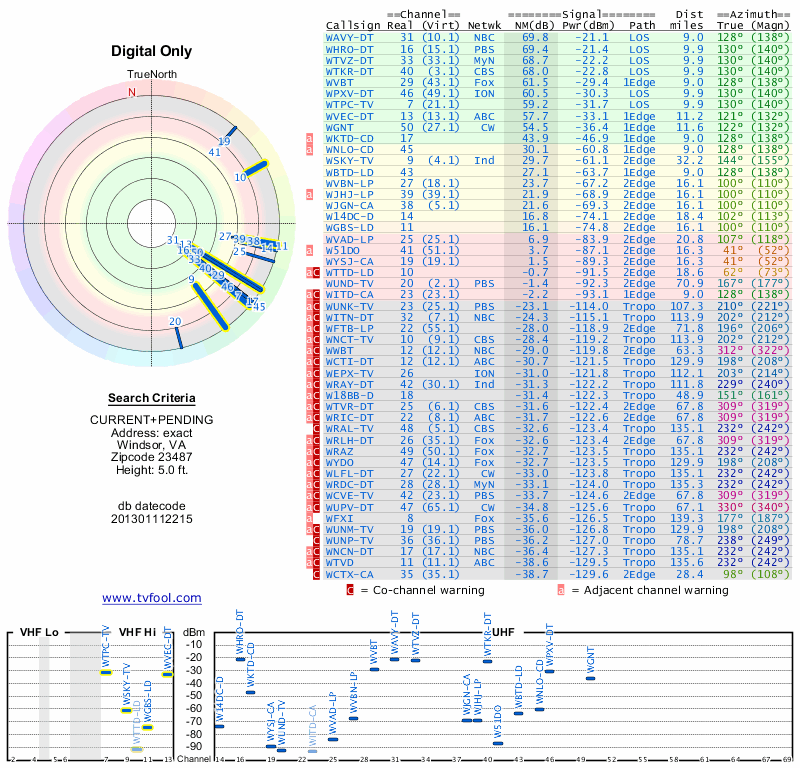Viewport: 800px width, 768px height.
Task: Click channel 20 label on the radar plot
Action: point(175,321)
